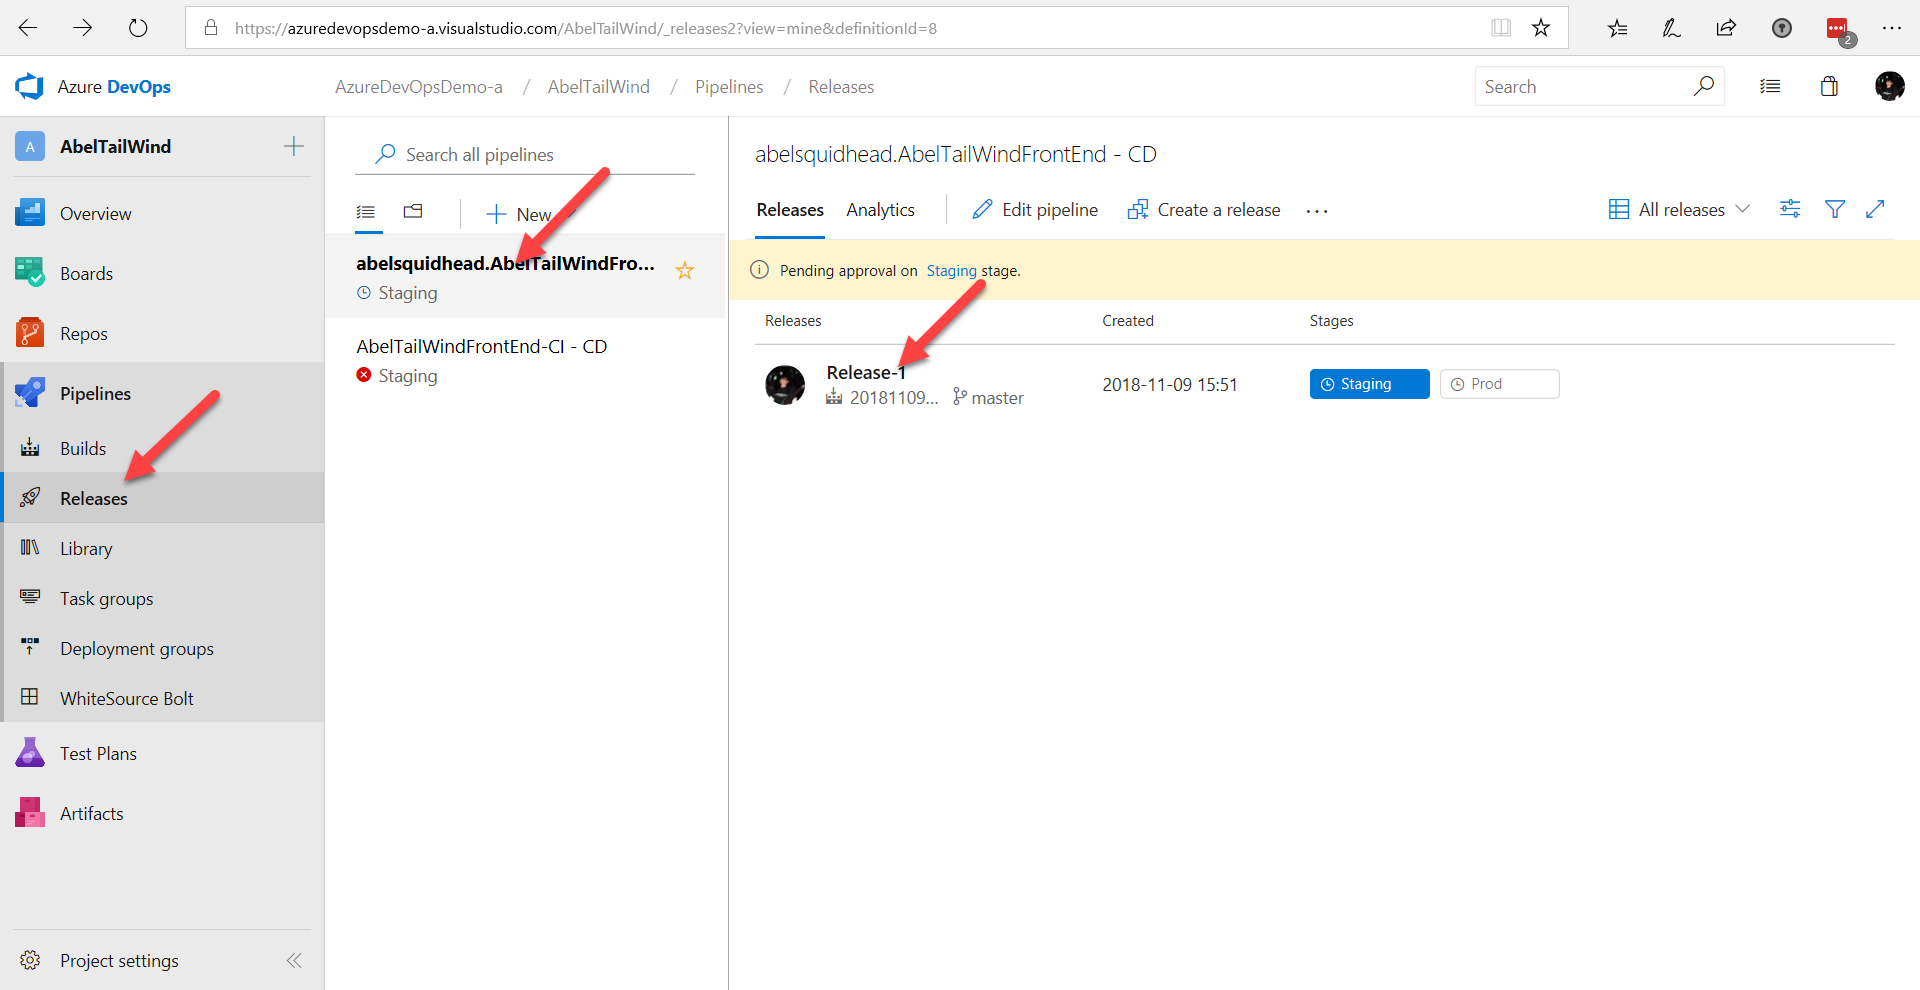Click the filter funnel icon
Image resolution: width=1920 pixels, height=990 pixels.
pos(1835,208)
